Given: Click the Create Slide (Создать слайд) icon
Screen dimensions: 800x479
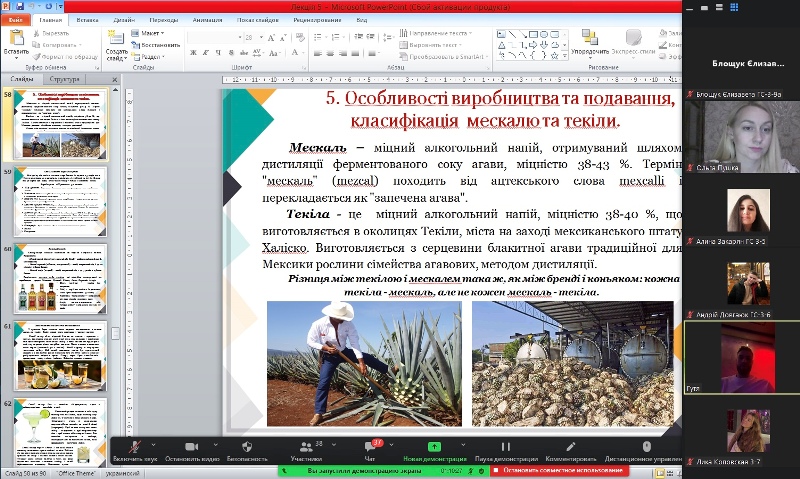Looking at the screenshot, I should click(x=116, y=40).
